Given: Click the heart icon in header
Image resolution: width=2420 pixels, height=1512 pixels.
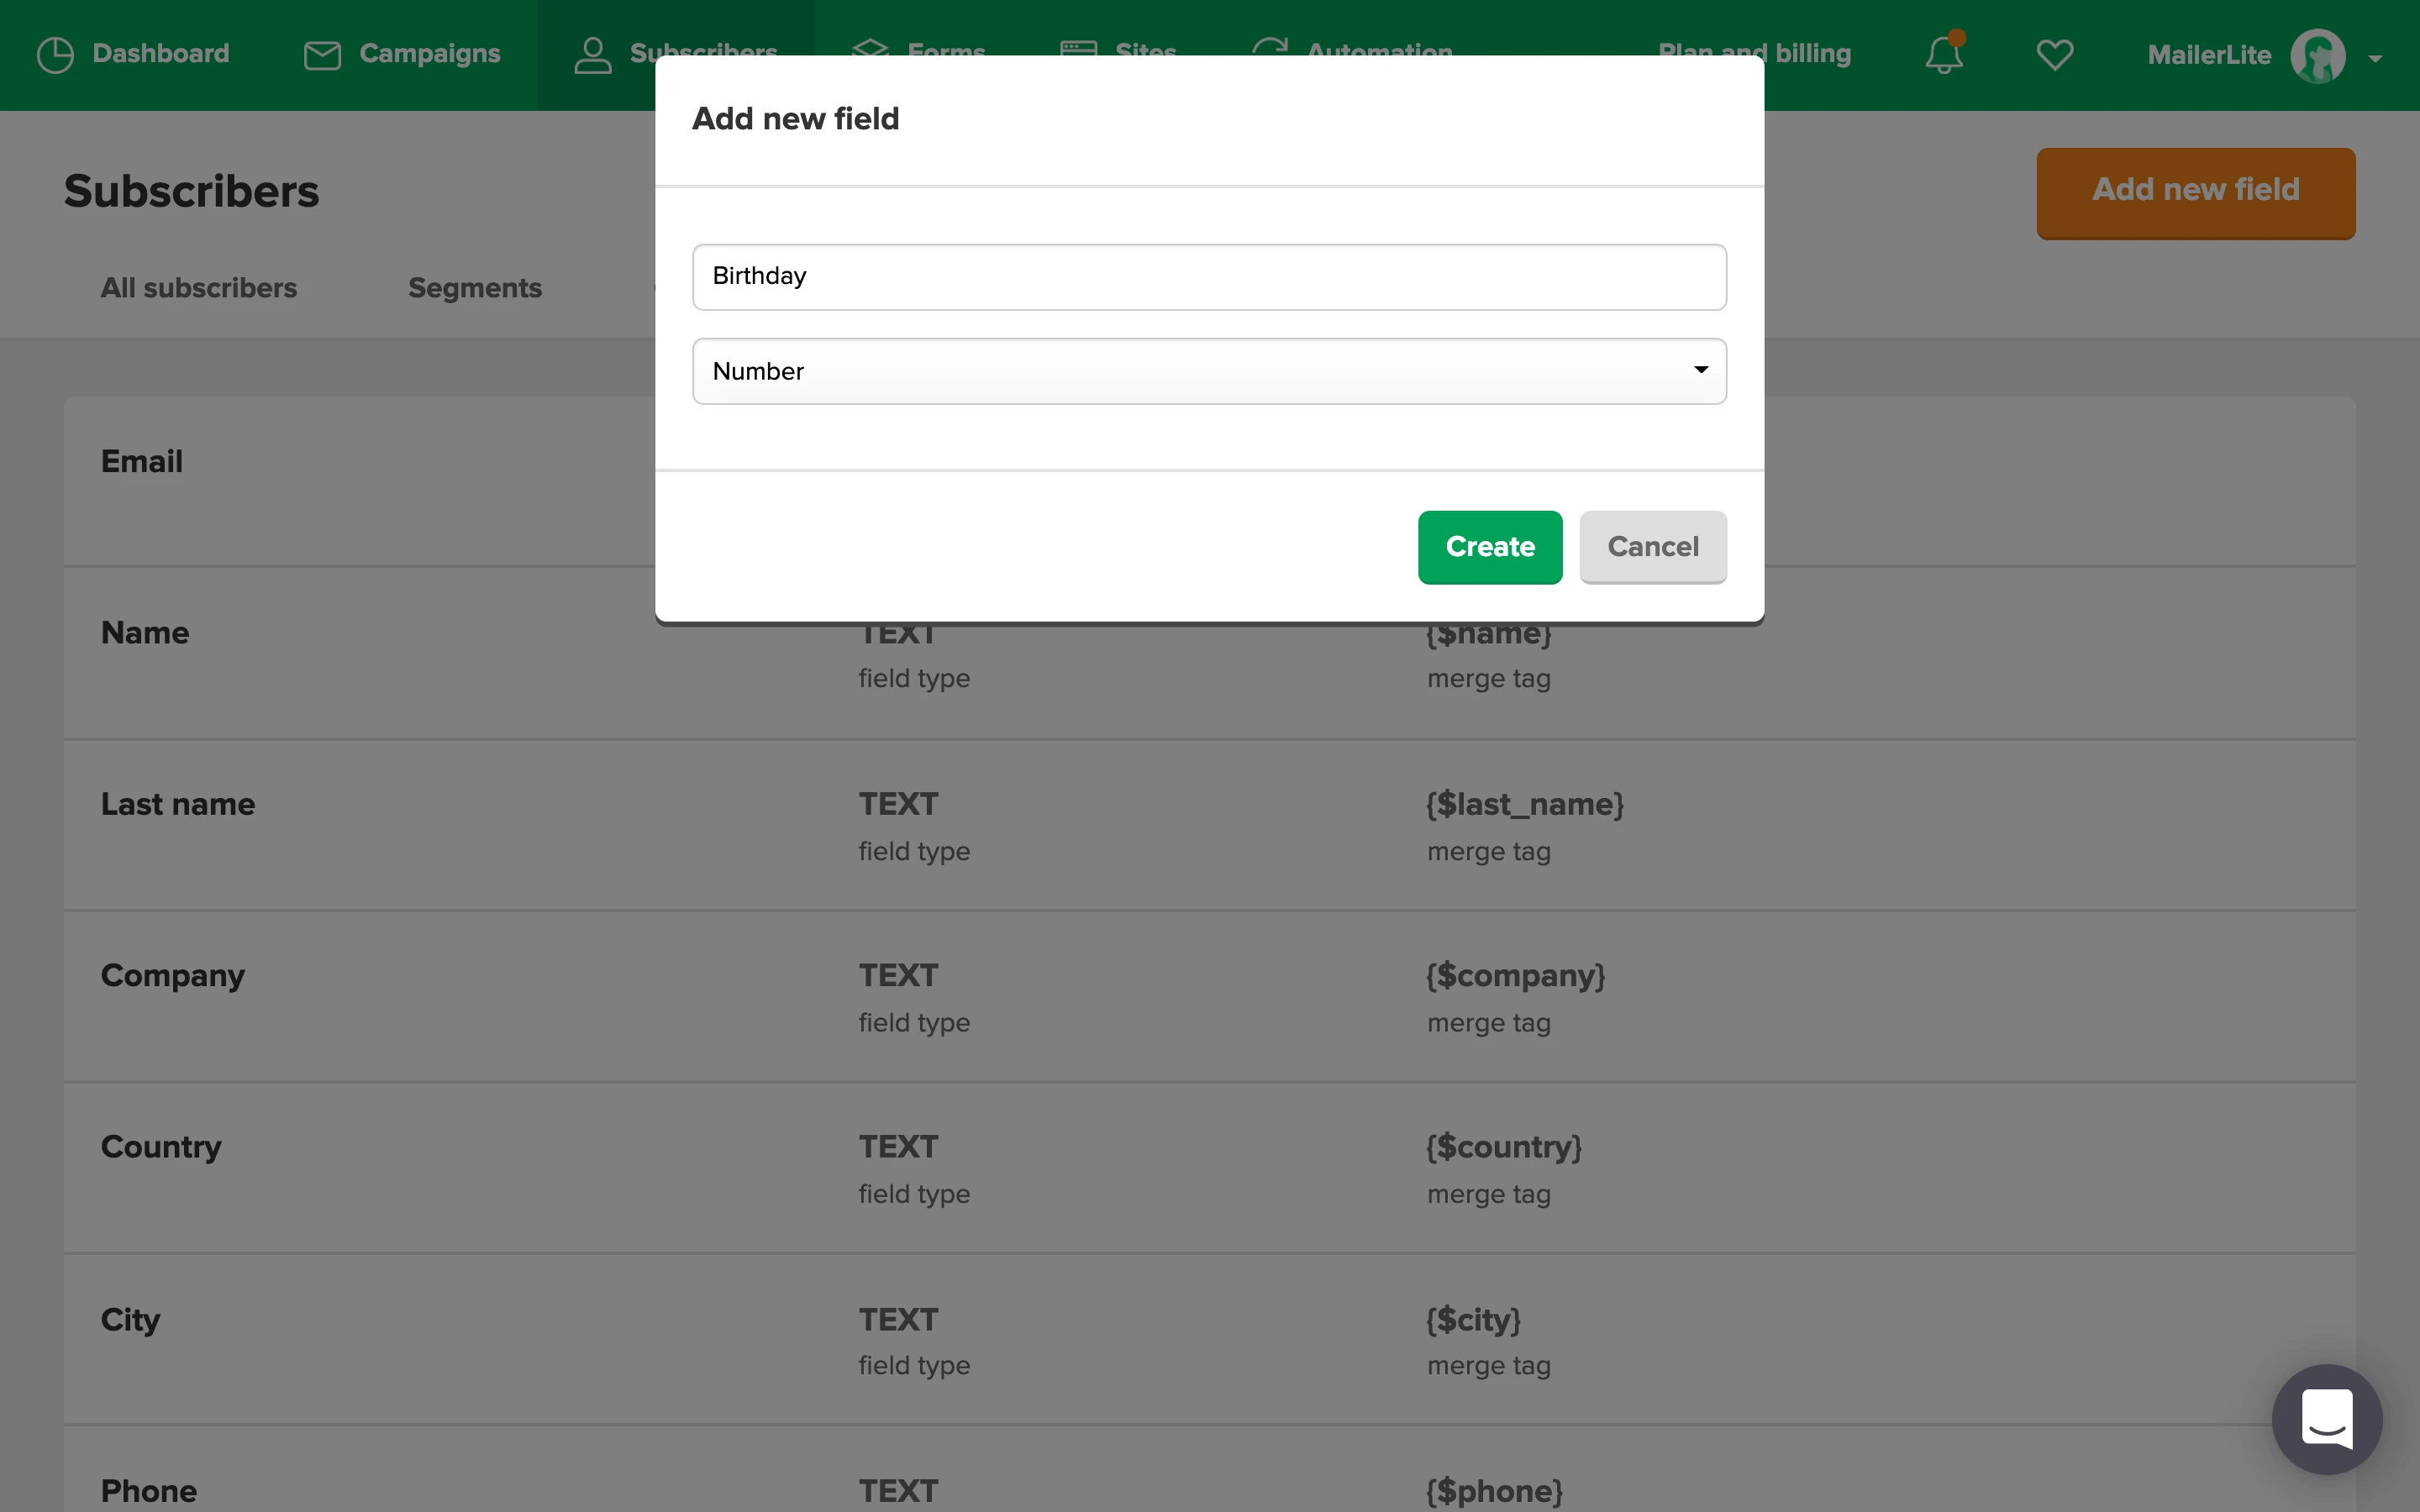Looking at the screenshot, I should coord(2054,54).
